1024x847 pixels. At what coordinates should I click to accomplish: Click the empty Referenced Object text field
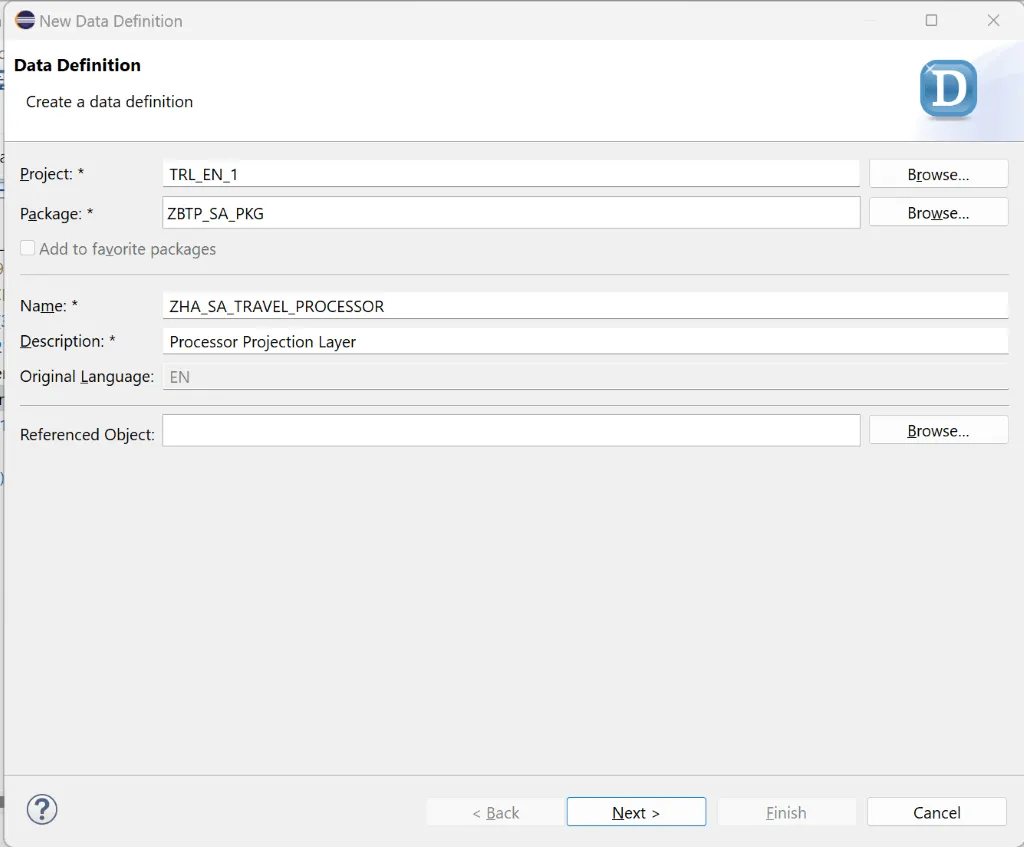tap(511, 429)
